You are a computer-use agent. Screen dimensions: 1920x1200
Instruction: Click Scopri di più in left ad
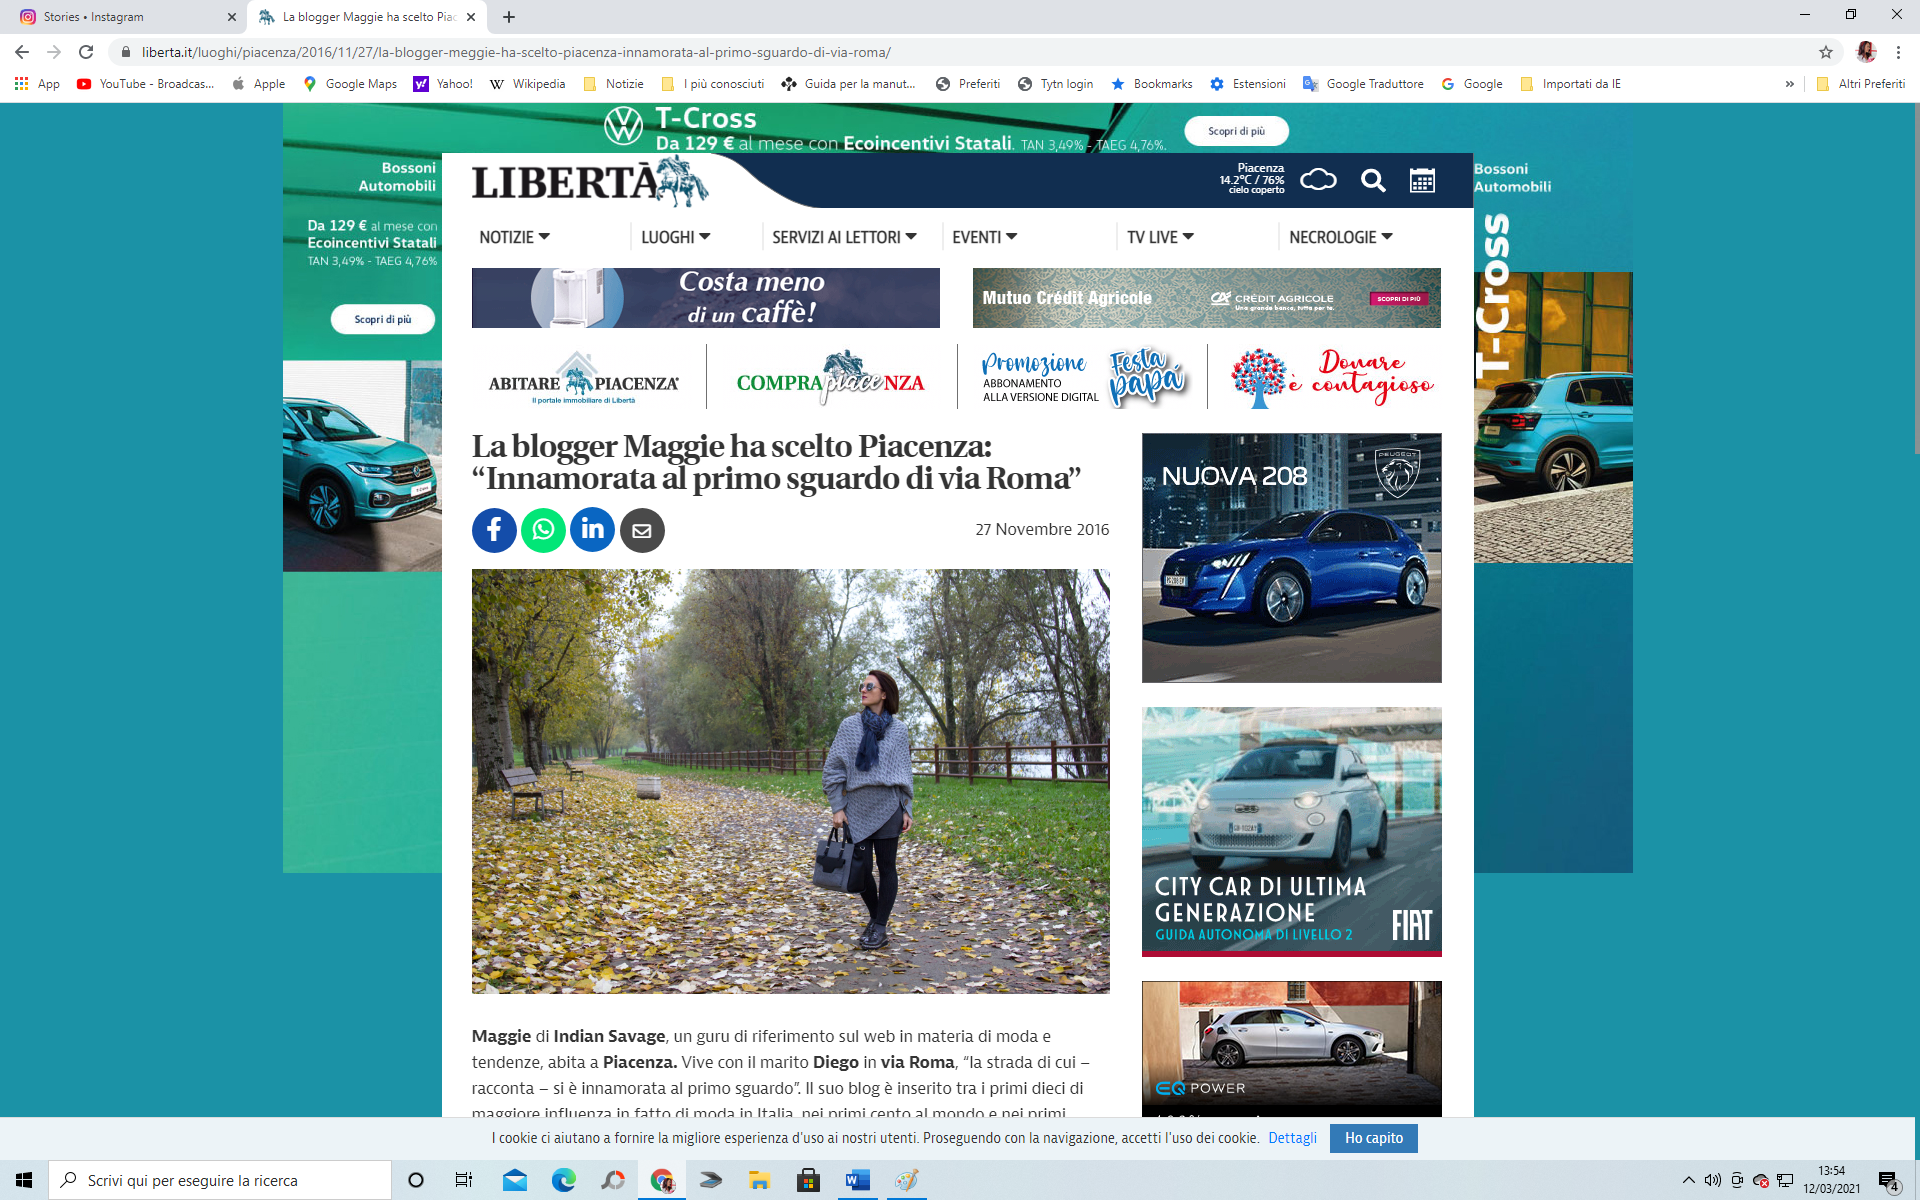tap(382, 319)
